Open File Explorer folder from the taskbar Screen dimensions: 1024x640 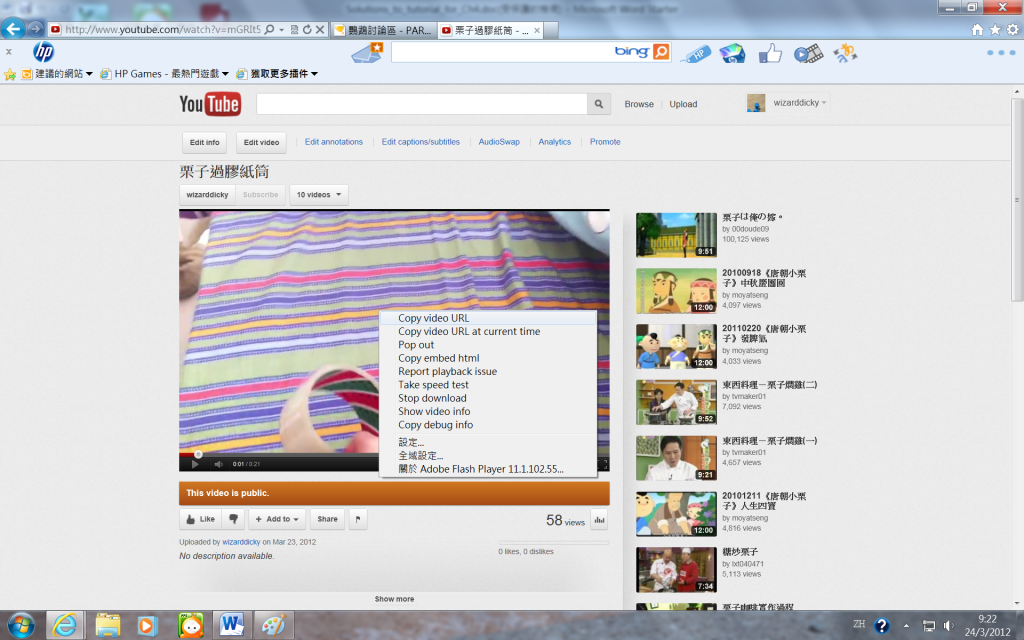(107, 626)
